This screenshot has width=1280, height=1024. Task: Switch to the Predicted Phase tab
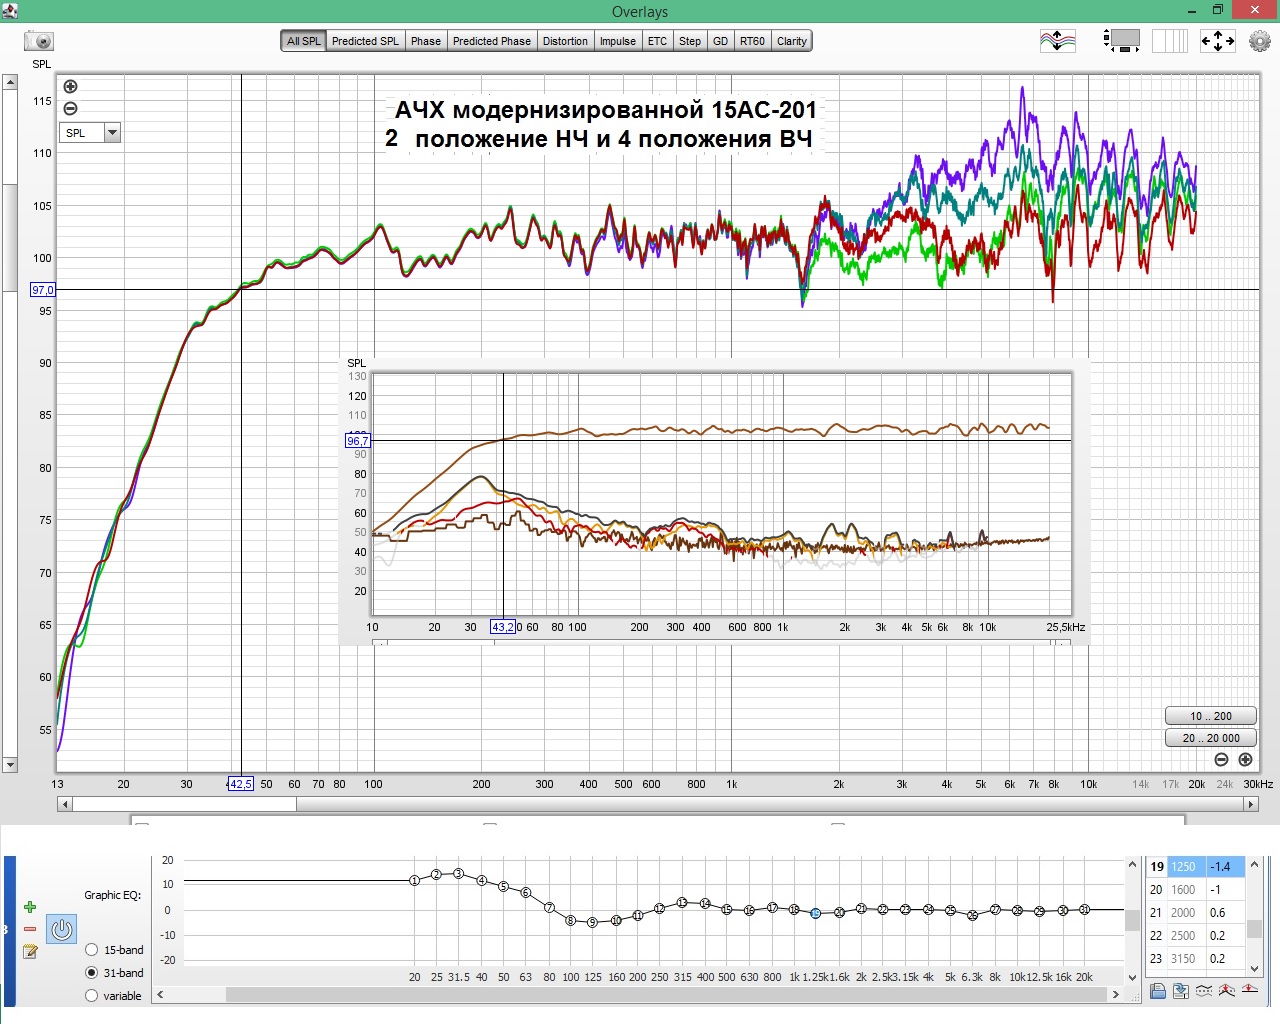[x=492, y=41]
